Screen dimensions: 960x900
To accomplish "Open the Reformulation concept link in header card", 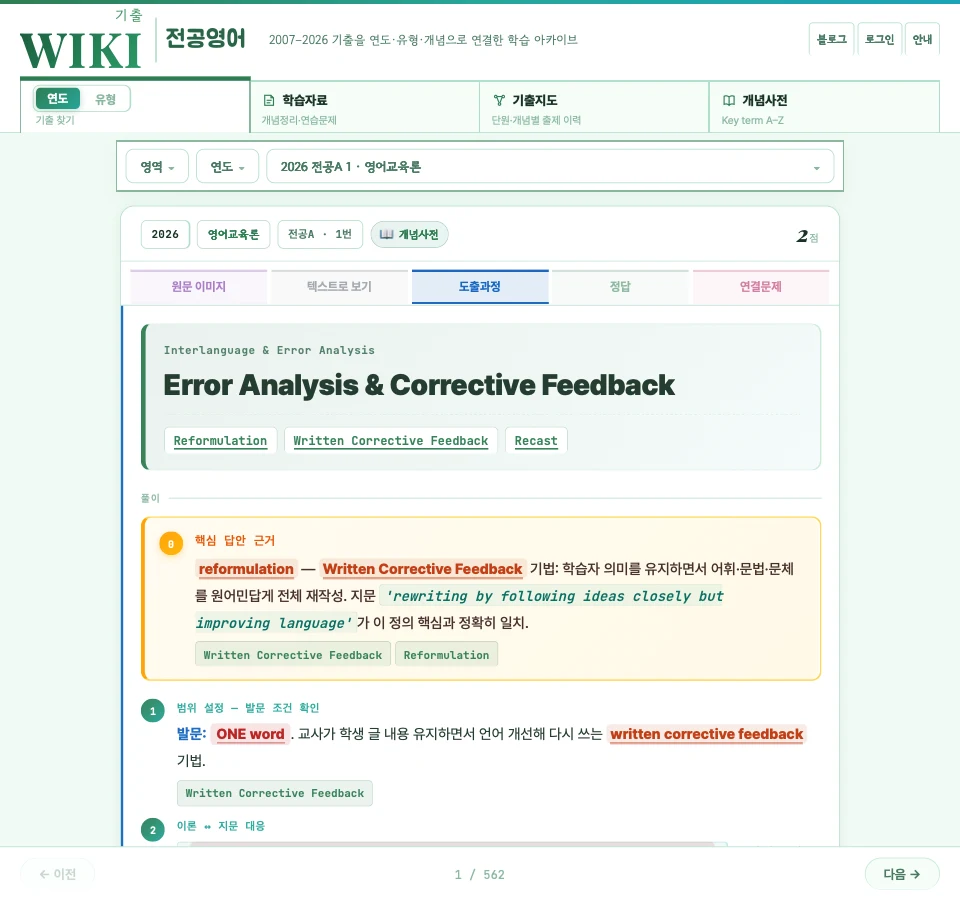I will pos(220,441).
